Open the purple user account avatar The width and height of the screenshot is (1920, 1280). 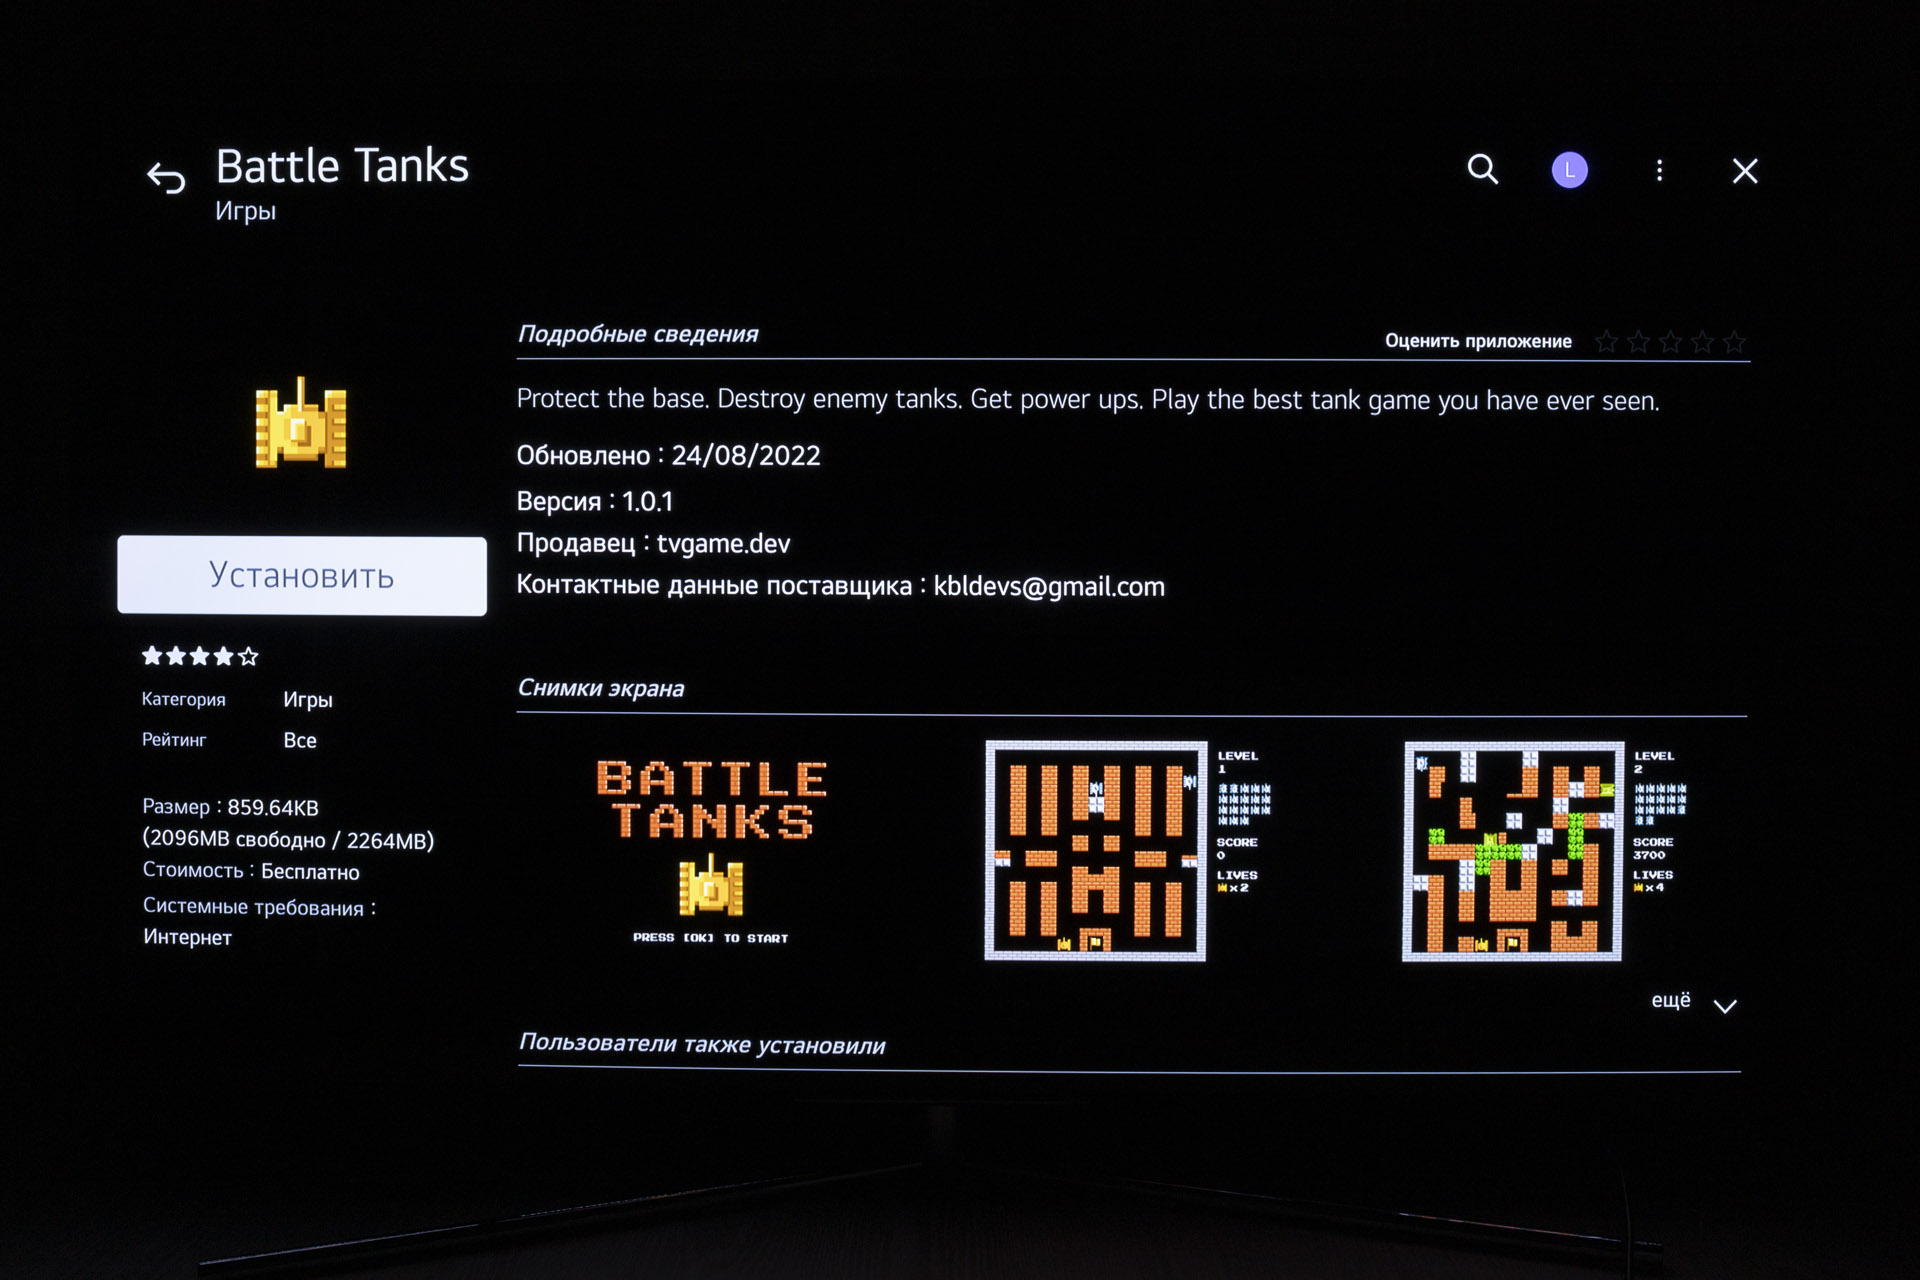1569,171
